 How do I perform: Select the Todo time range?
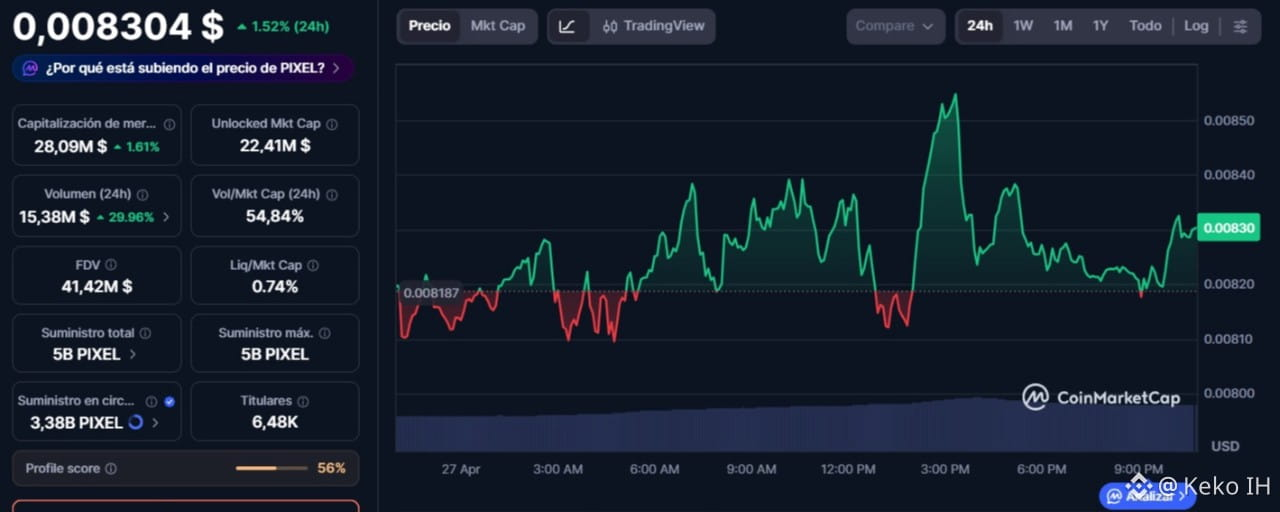point(1145,26)
